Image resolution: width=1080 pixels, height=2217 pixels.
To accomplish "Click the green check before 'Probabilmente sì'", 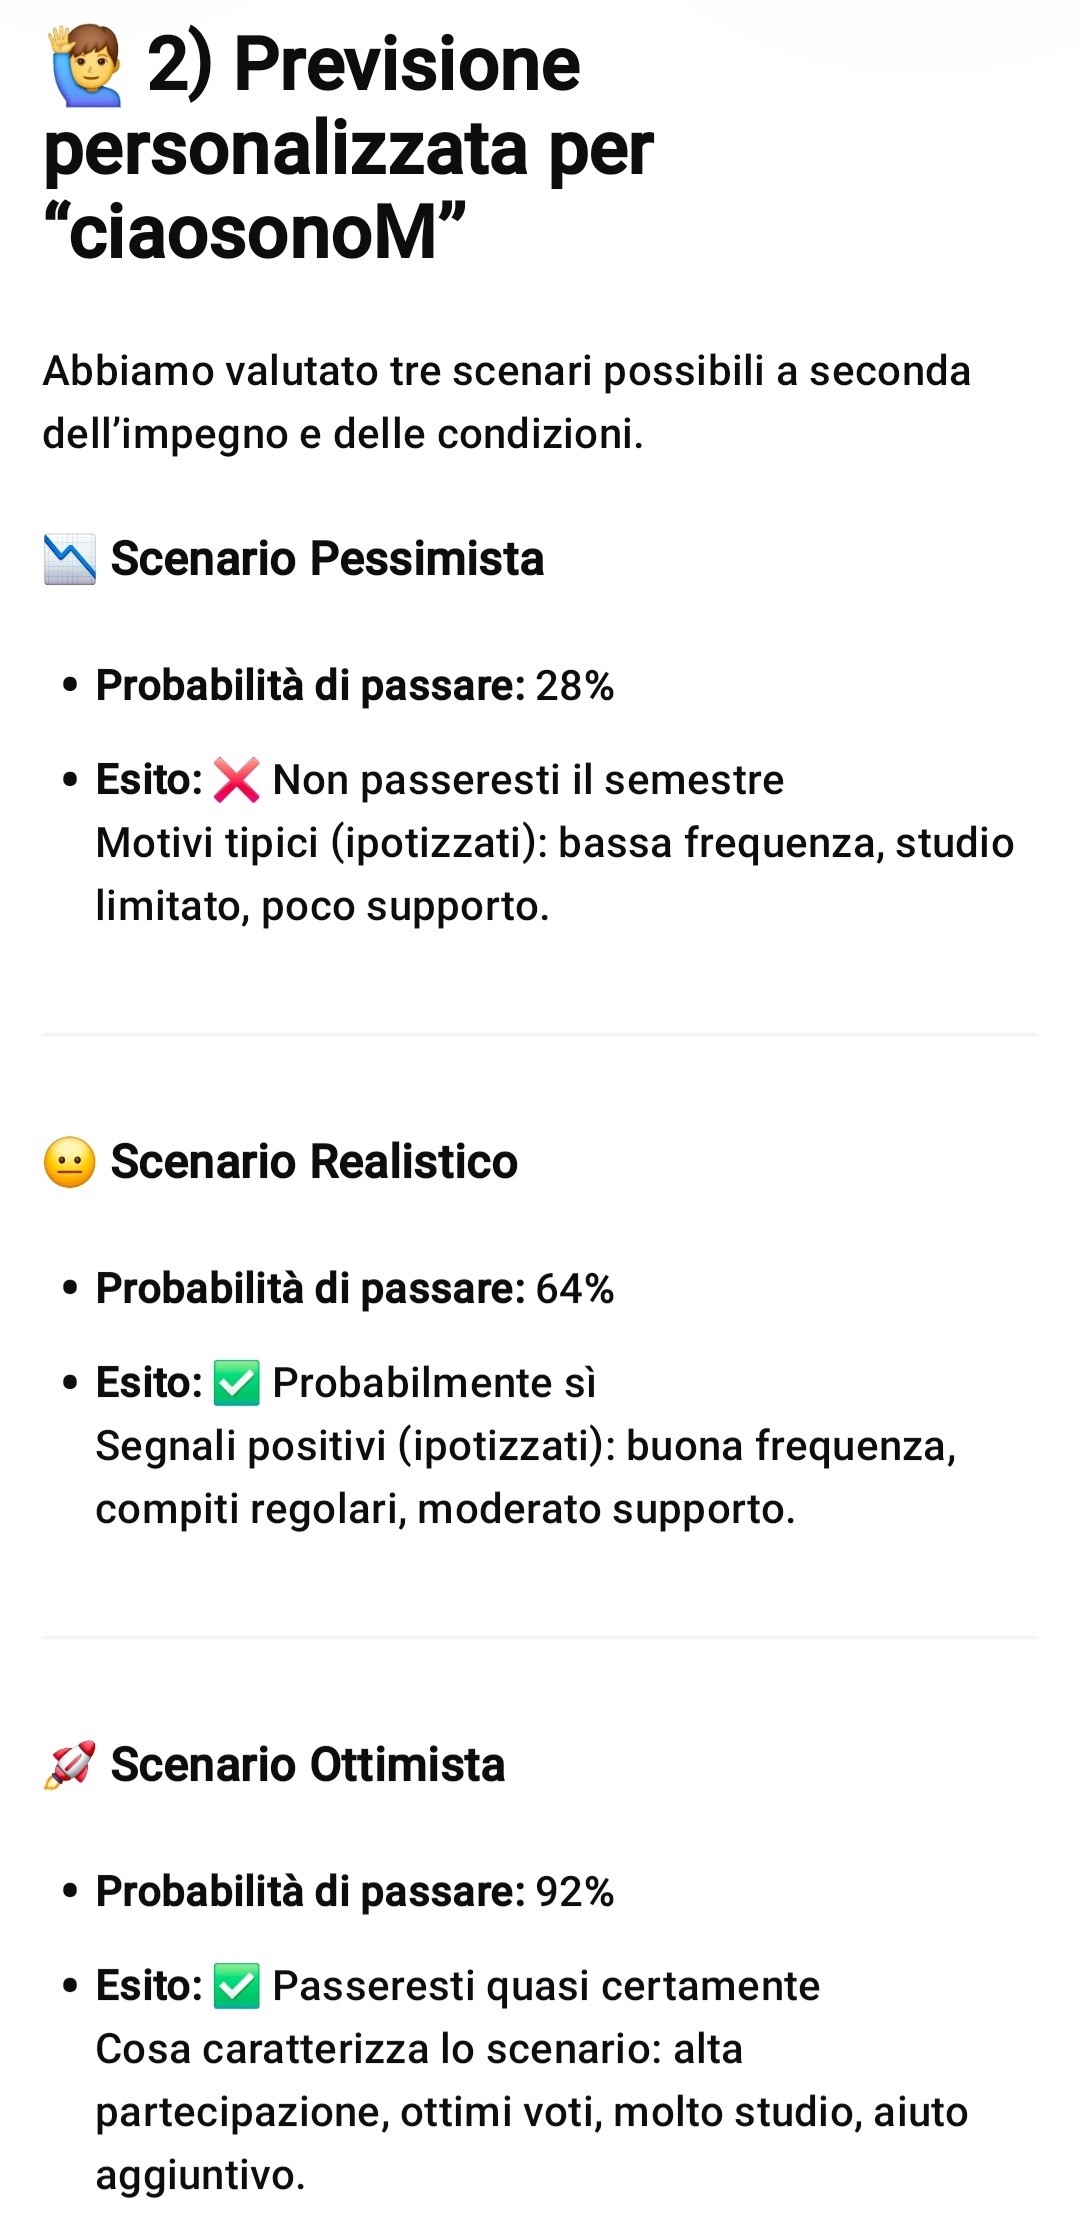I will pyautogui.click(x=237, y=1383).
